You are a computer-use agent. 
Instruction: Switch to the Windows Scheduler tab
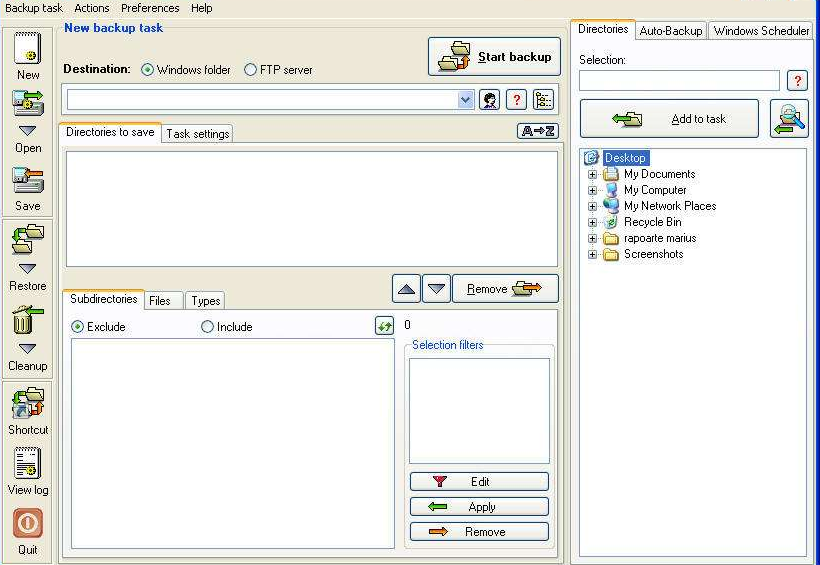point(761,31)
